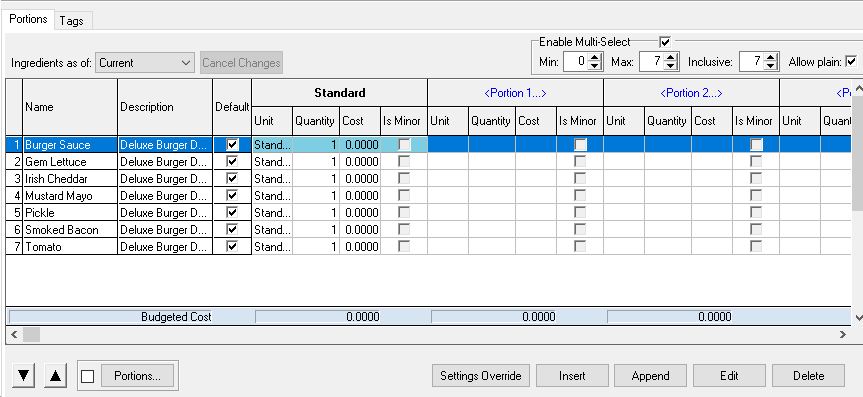Increase the Inclusive spinner value
This screenshot has height=397, width=863.
(x=772, y=58)
